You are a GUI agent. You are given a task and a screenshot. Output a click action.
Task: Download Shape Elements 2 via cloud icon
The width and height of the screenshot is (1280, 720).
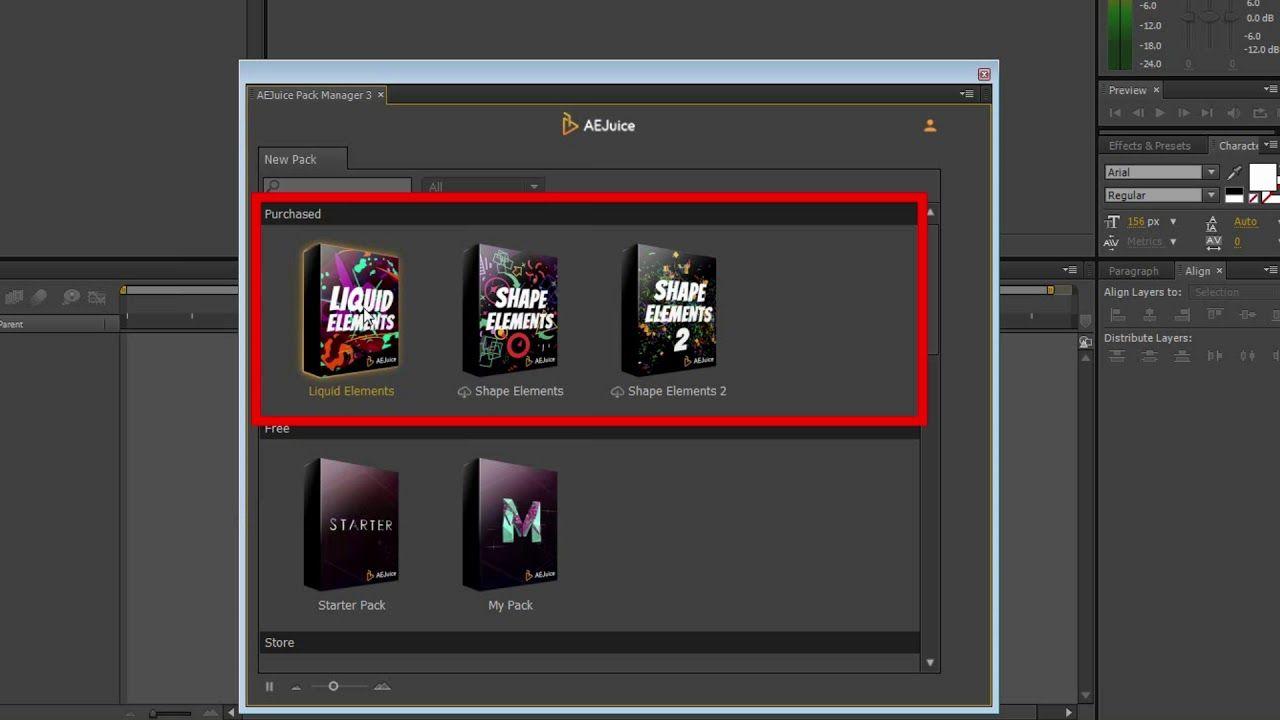(617, 392)
